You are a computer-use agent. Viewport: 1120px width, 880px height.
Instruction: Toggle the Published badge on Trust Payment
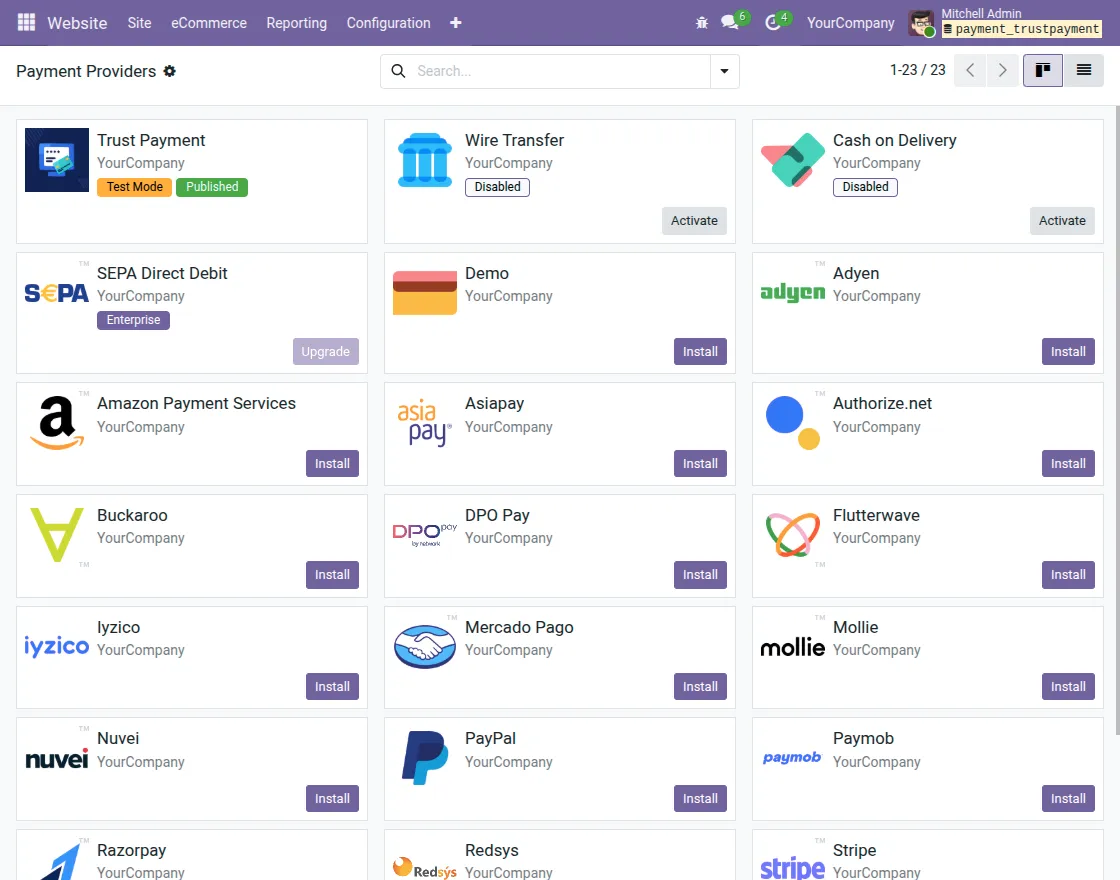point(211,186)
